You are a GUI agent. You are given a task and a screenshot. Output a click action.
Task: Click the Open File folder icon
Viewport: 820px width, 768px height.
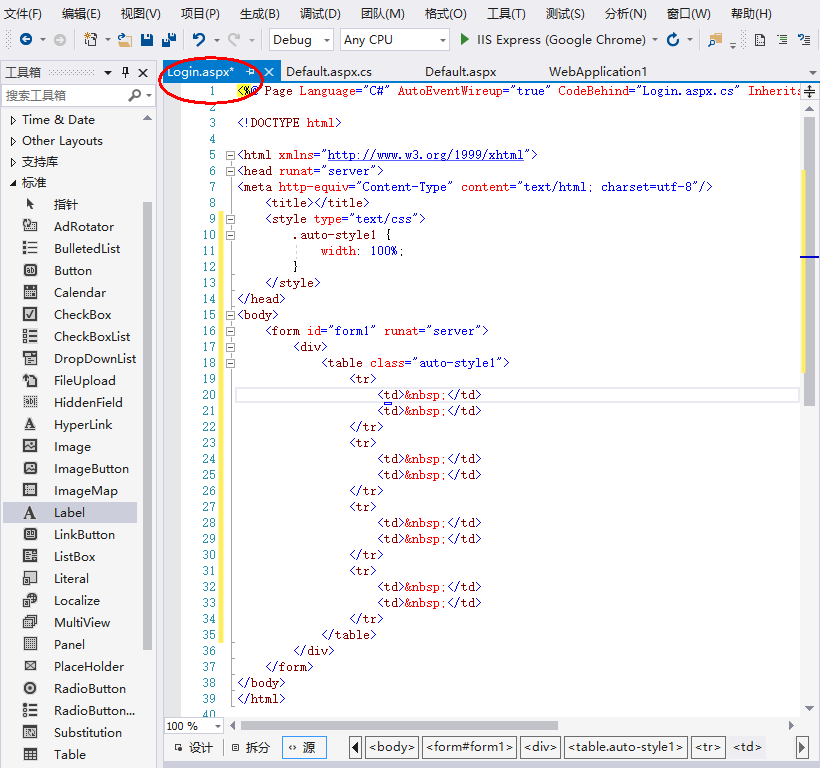pyautogui.click(x=124, y=40)
